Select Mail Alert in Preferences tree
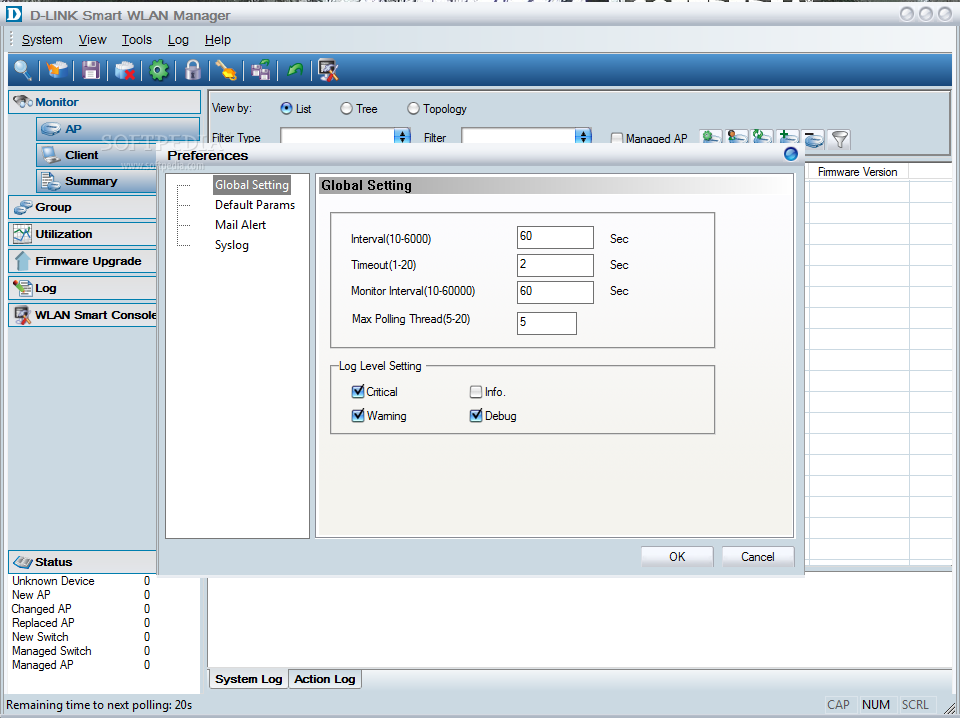 click(x=240, y=225)
